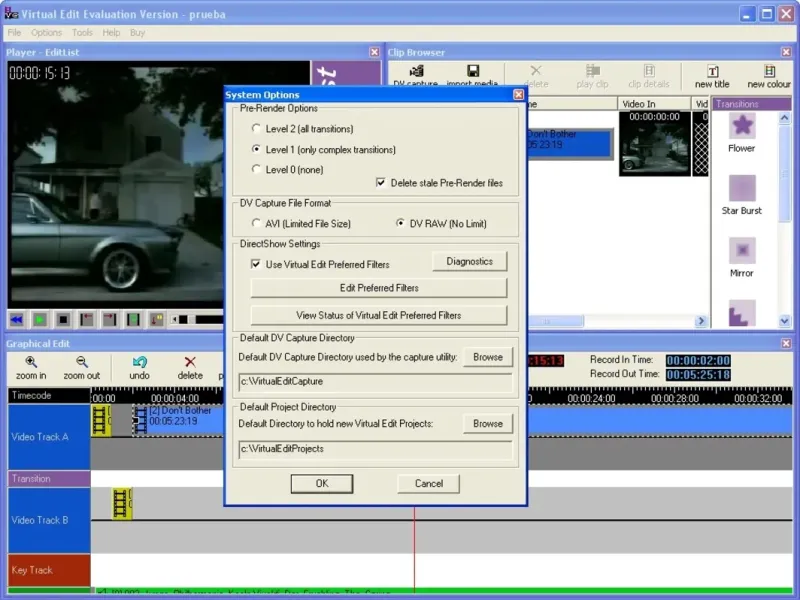Image resolution: width=800 pixels, height=600 pixels.
Task: Select the Flower transition
Action: (x=742, y=126)
